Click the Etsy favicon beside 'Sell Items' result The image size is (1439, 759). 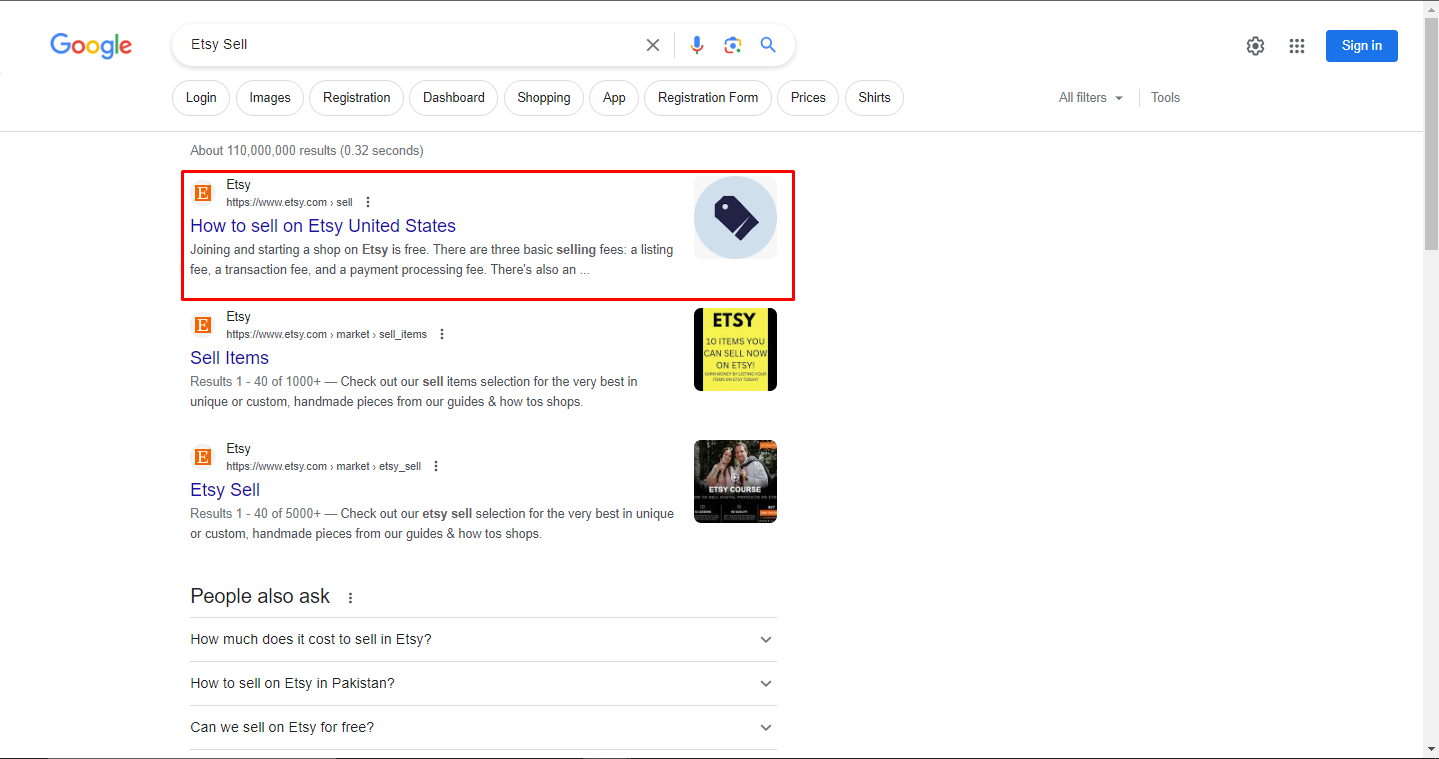click(203, 325)
